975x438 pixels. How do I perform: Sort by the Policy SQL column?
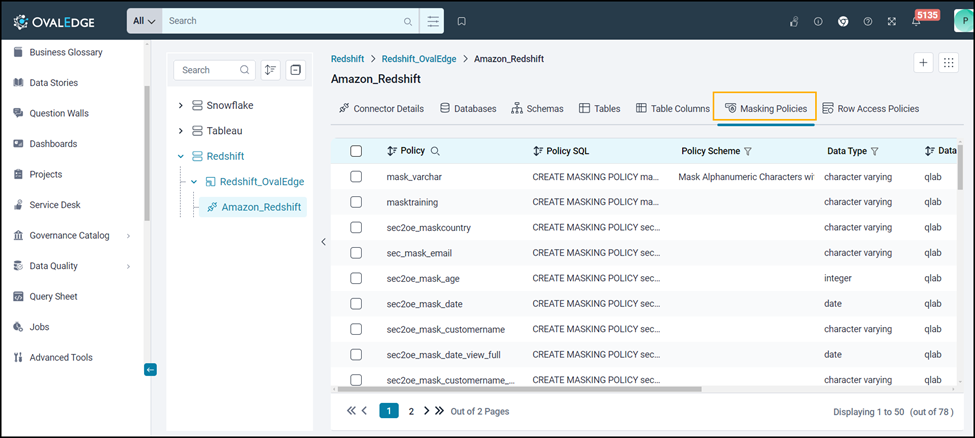538,151
